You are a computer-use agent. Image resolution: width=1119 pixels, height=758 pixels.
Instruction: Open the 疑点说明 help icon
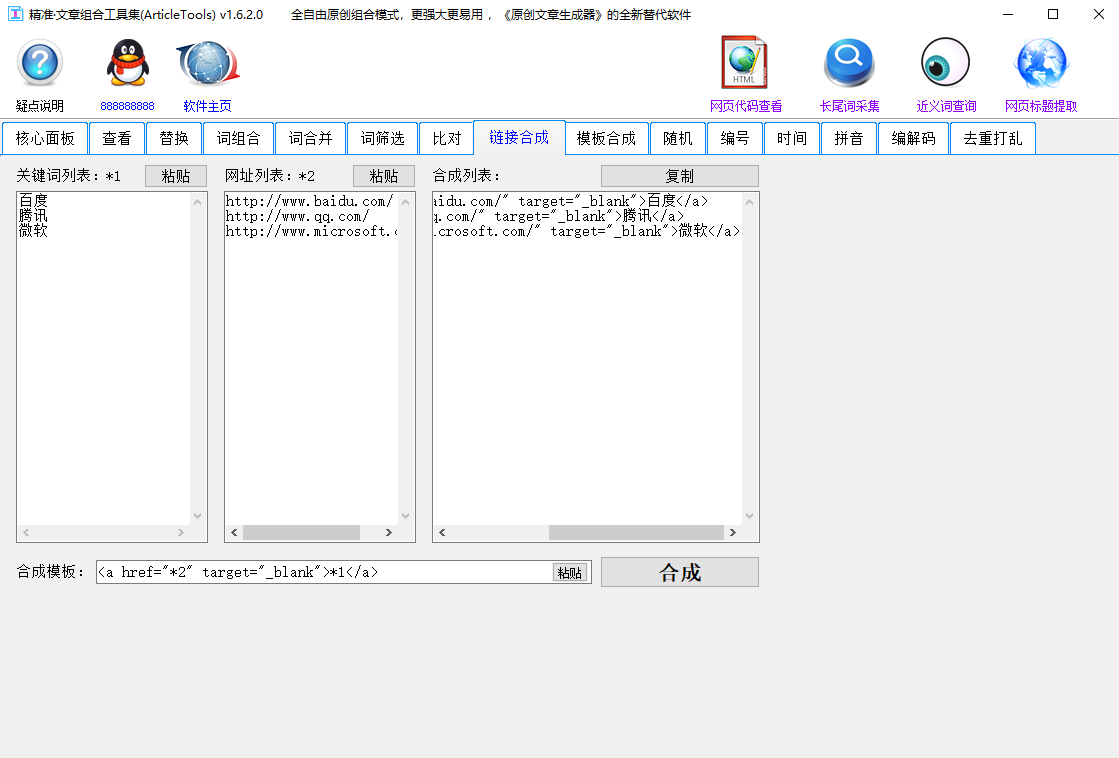point(37,65)
